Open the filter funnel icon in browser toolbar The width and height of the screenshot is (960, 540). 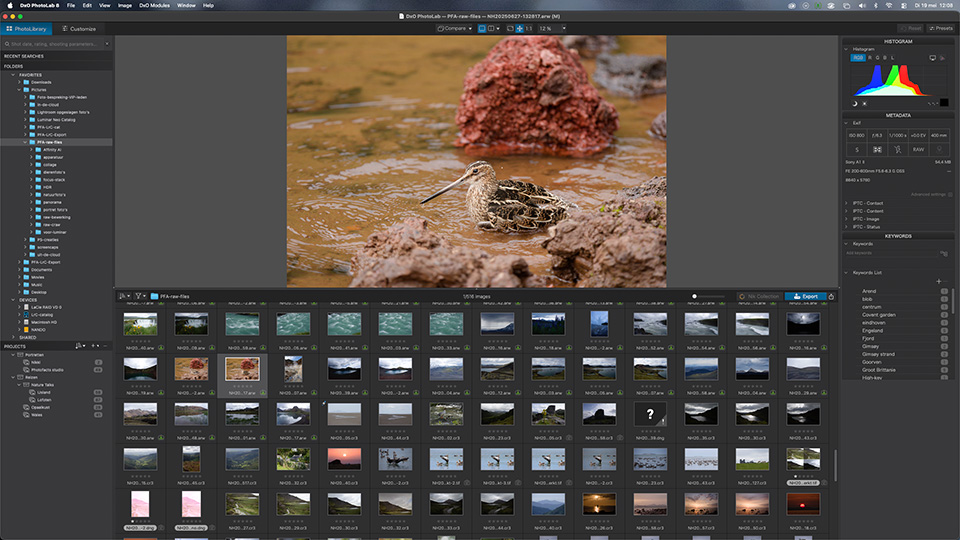coord(140,296)
